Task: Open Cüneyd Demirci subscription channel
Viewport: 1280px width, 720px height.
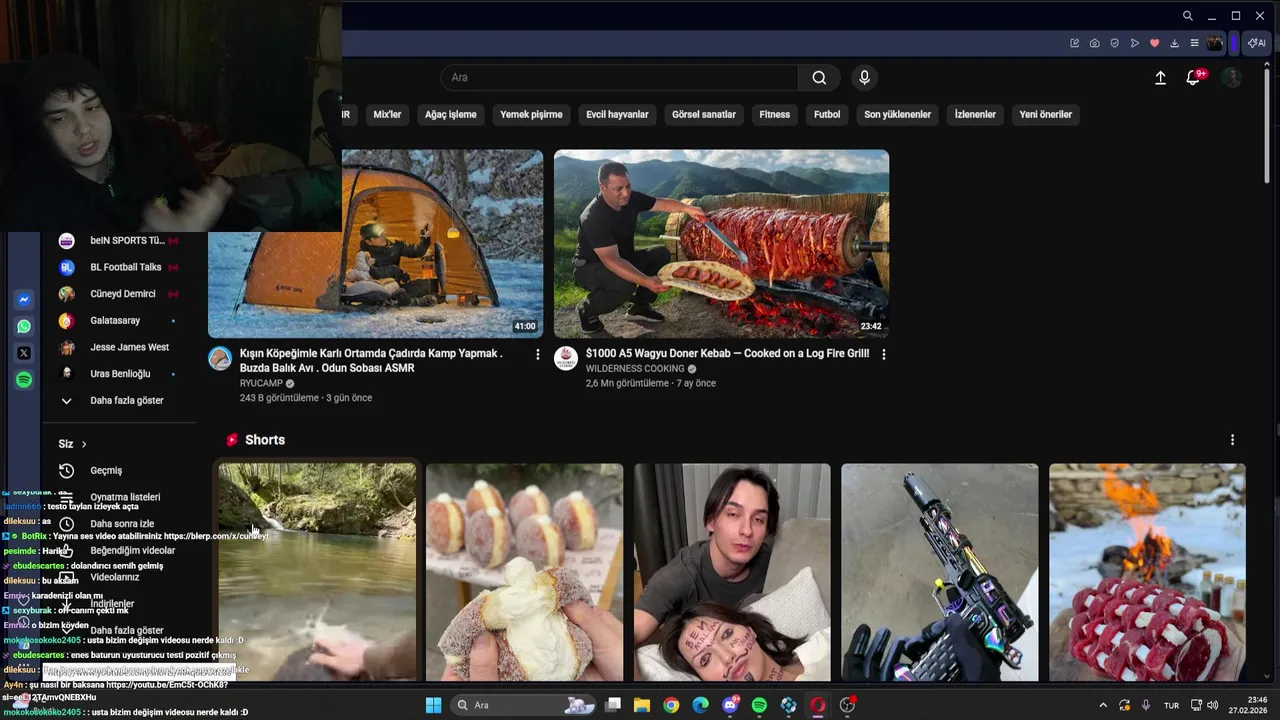Action: tap(118, 294)
